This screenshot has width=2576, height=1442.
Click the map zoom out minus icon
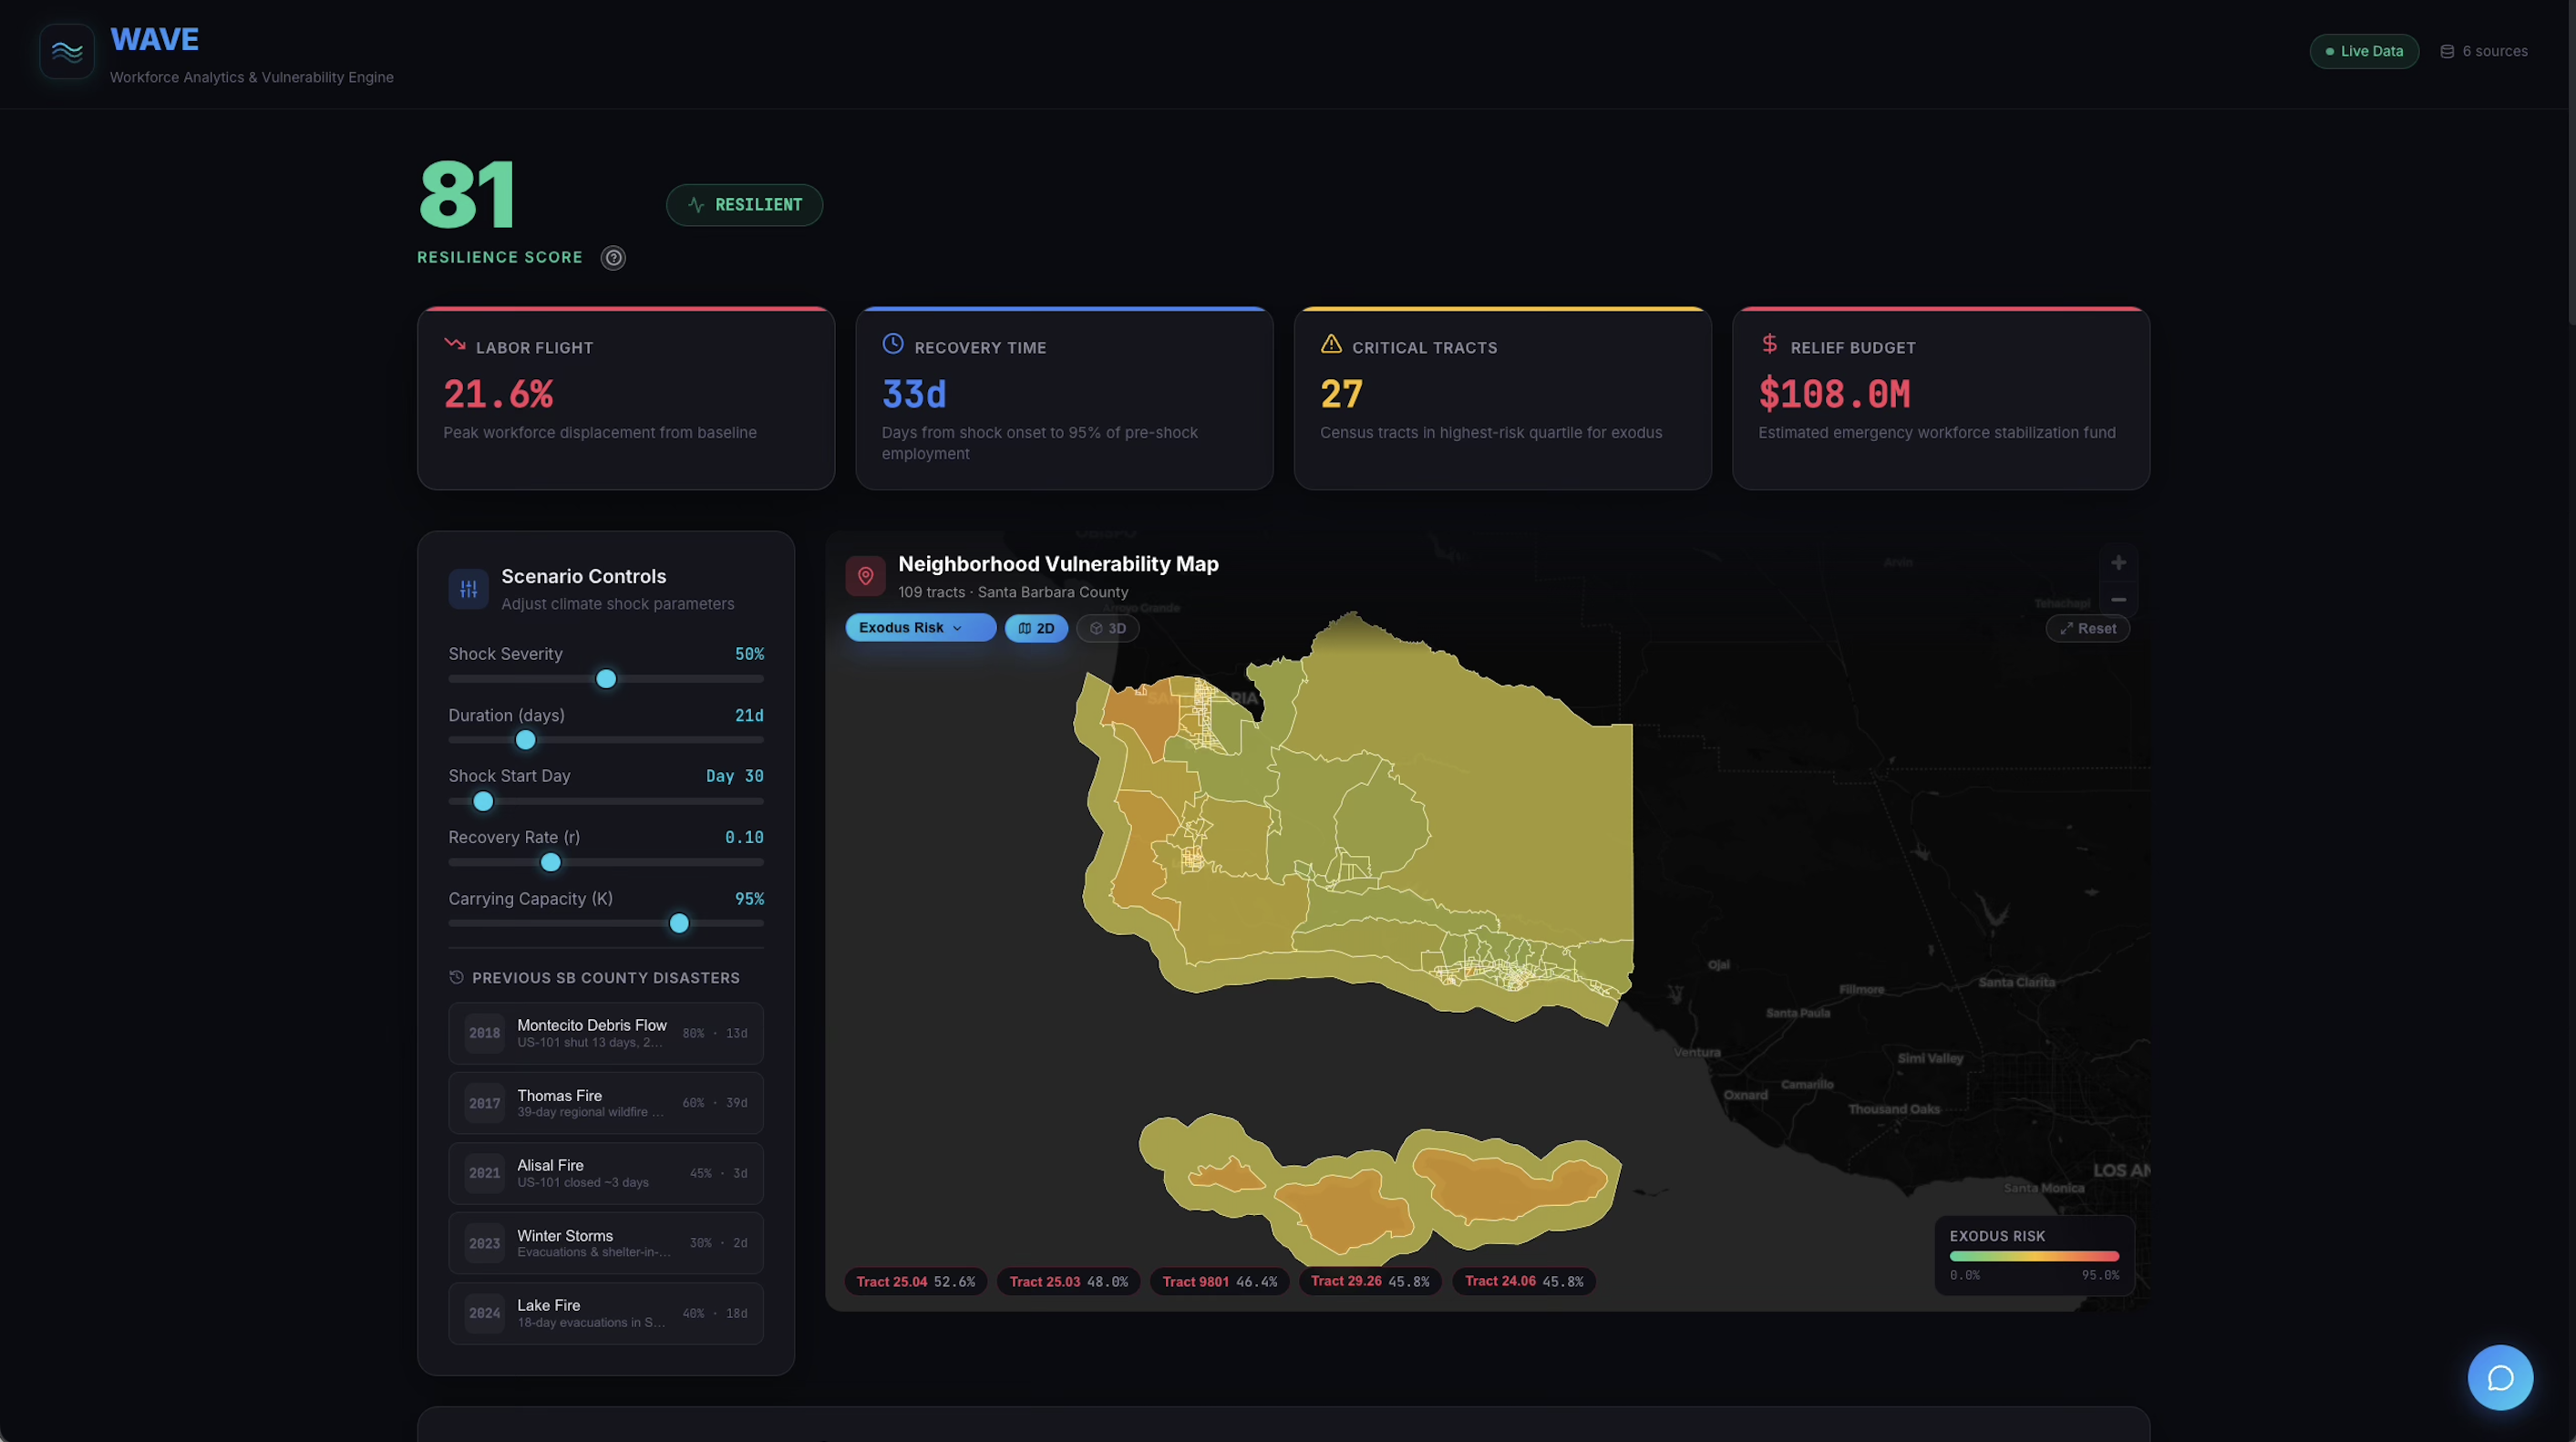pyautogui.click(x=2118, y=600)
